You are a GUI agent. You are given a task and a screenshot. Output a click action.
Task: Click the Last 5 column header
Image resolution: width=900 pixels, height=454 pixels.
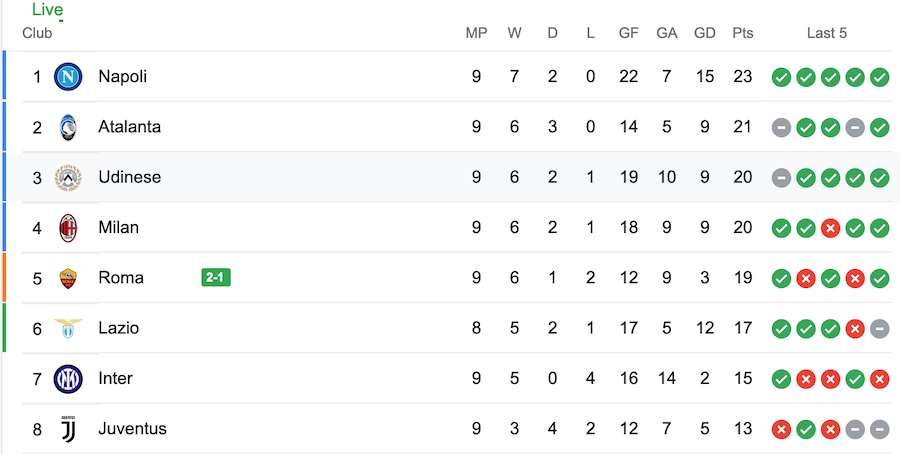tap(827, 33)
